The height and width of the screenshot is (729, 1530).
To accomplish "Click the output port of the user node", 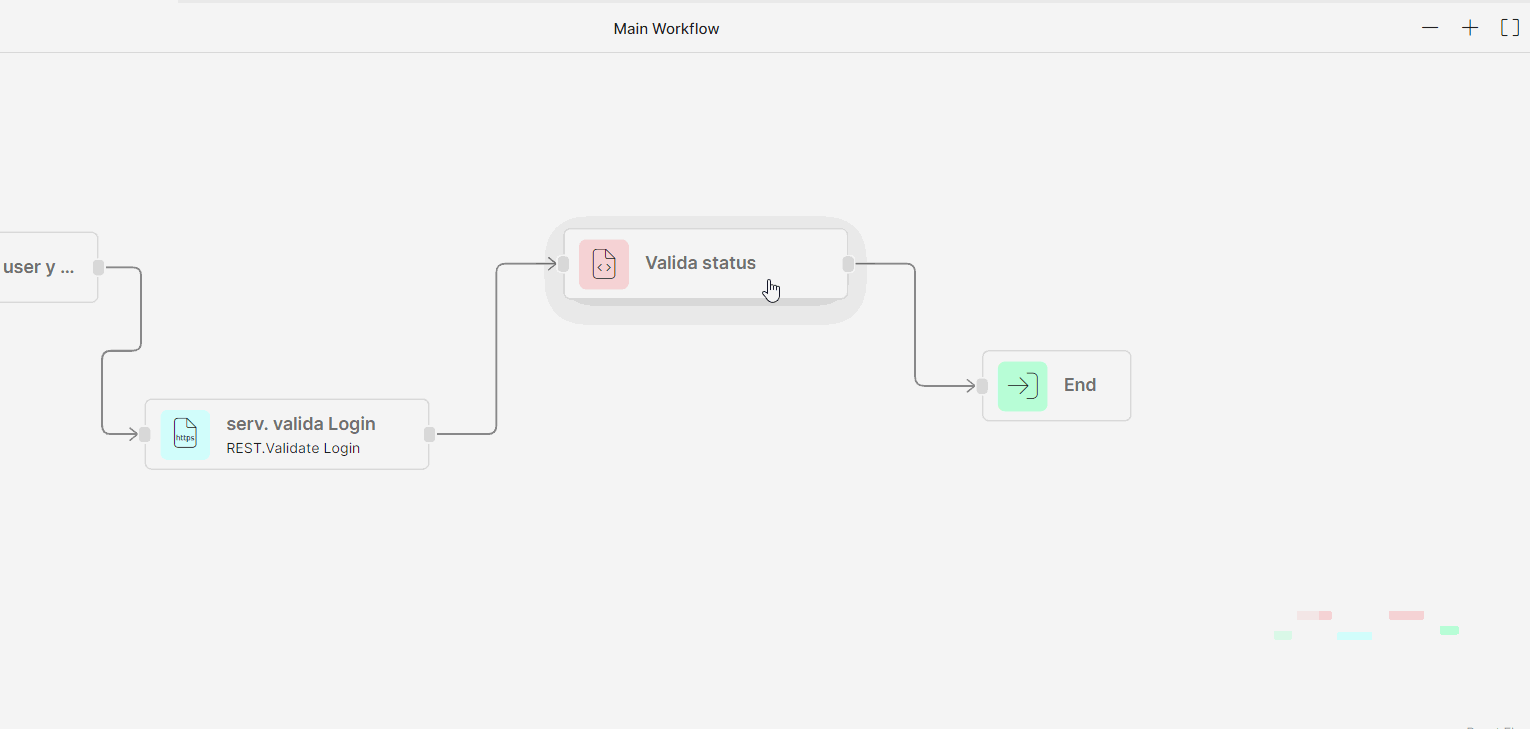I will pyautogui.click(x=97, y=266).
